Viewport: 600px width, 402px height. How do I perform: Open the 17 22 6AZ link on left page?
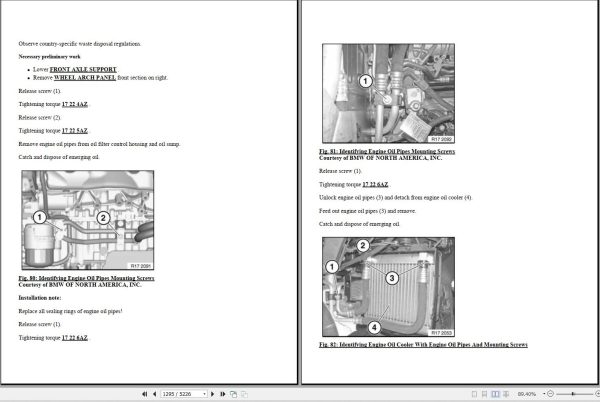pos(75,338)
